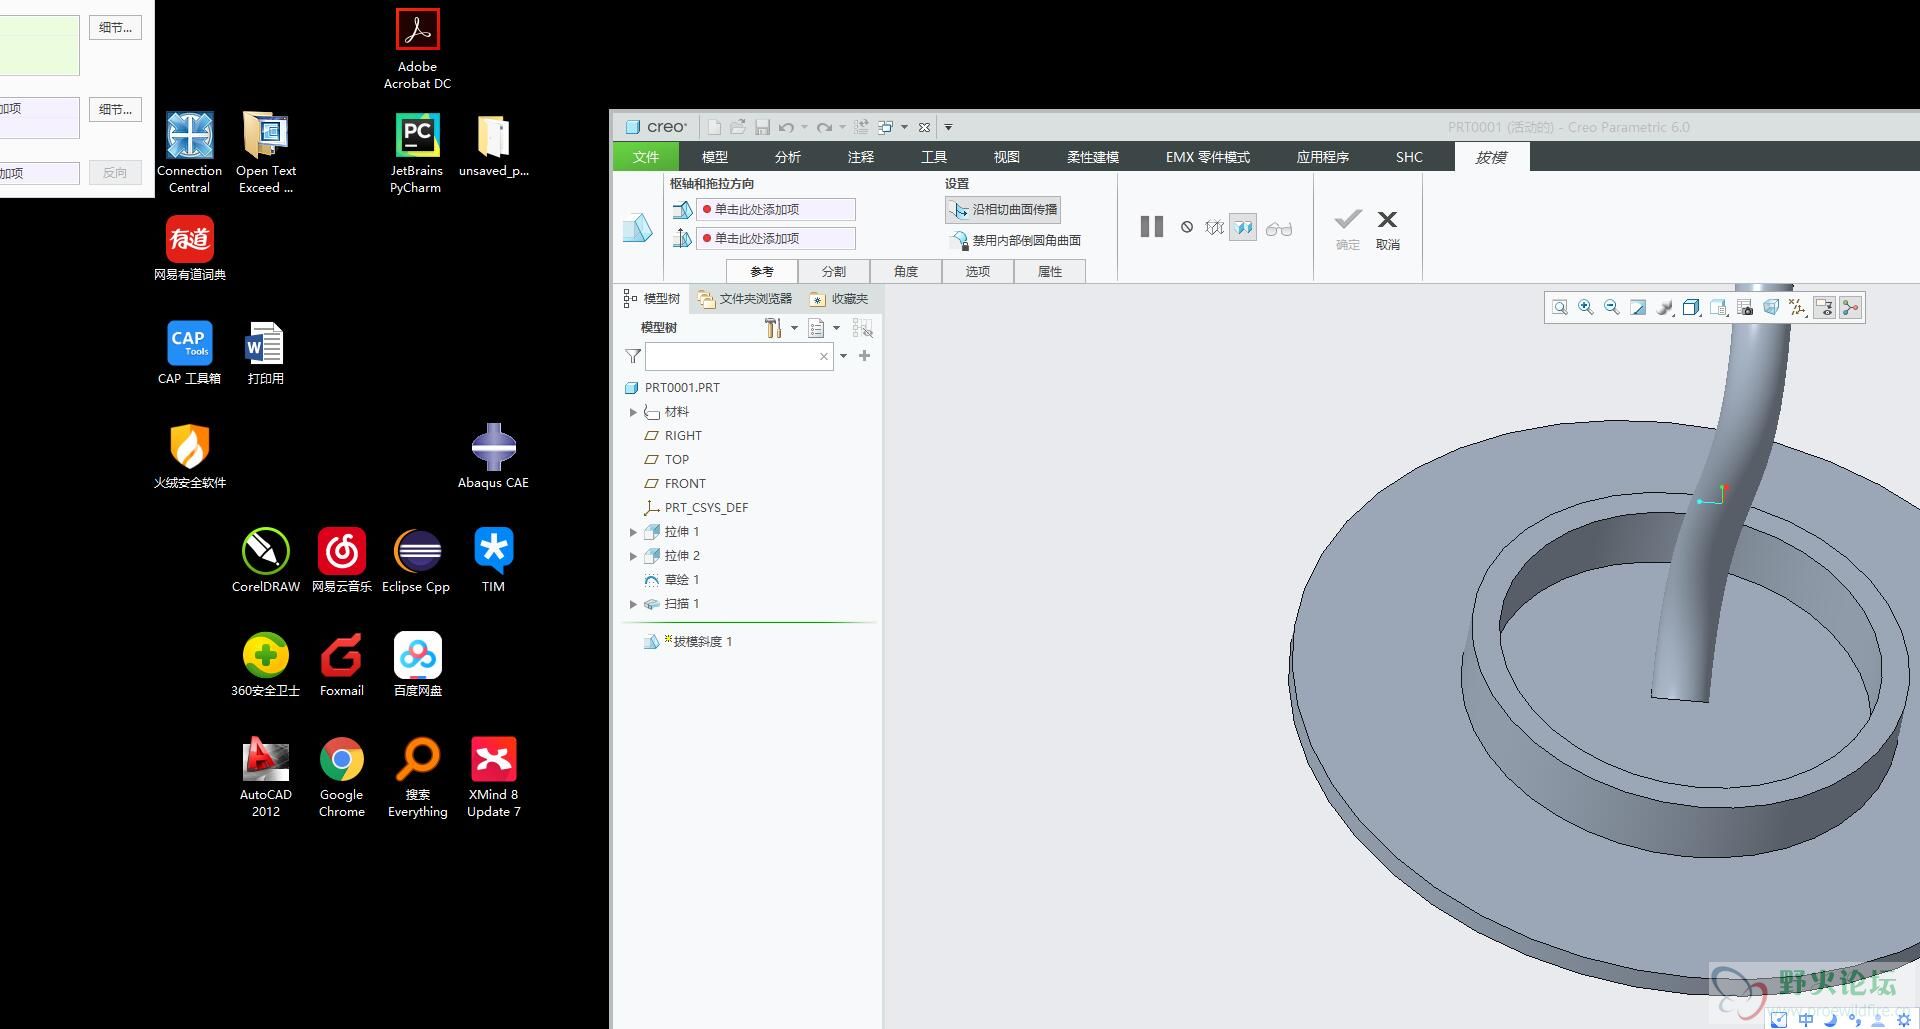
Task: Select the FRONT datum plane
Action: [675, 484]
